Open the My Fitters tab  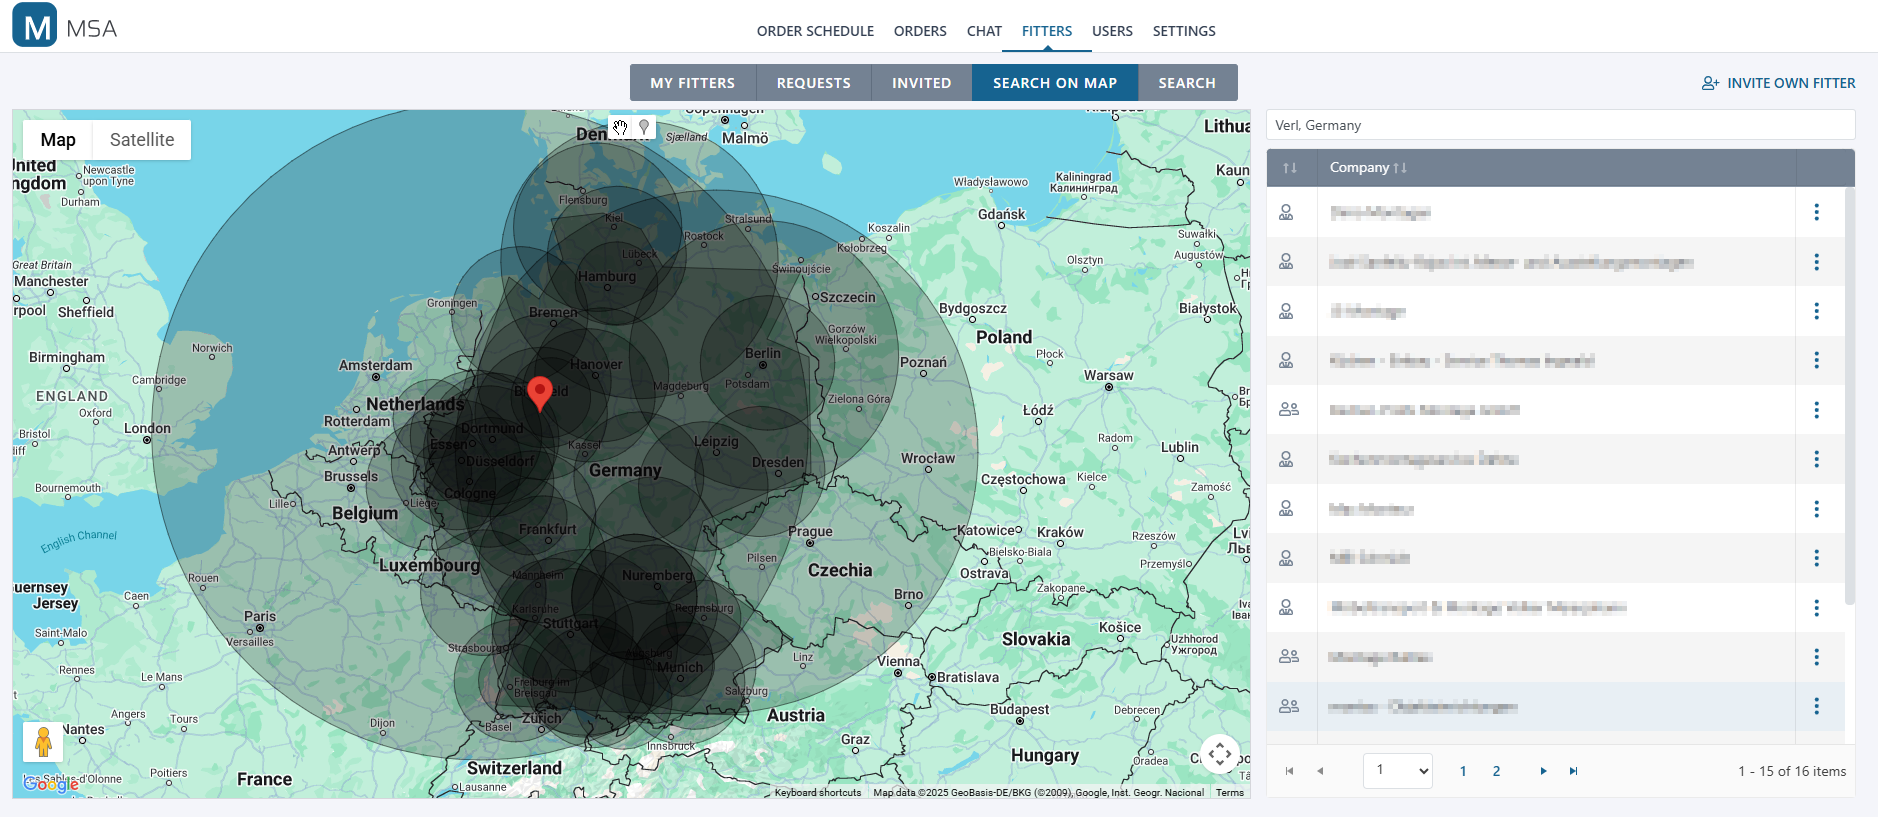click(x=692, y=83)
